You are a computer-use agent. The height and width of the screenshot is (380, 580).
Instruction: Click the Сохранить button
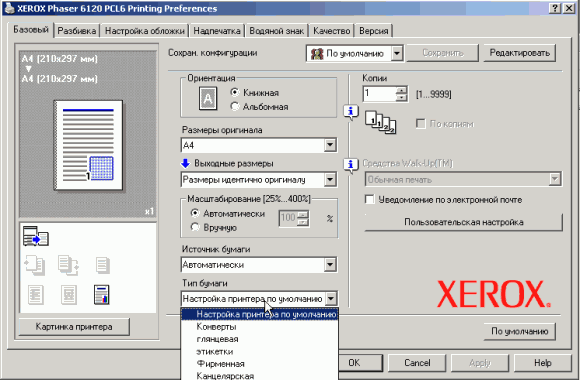(x=442, y=53)
